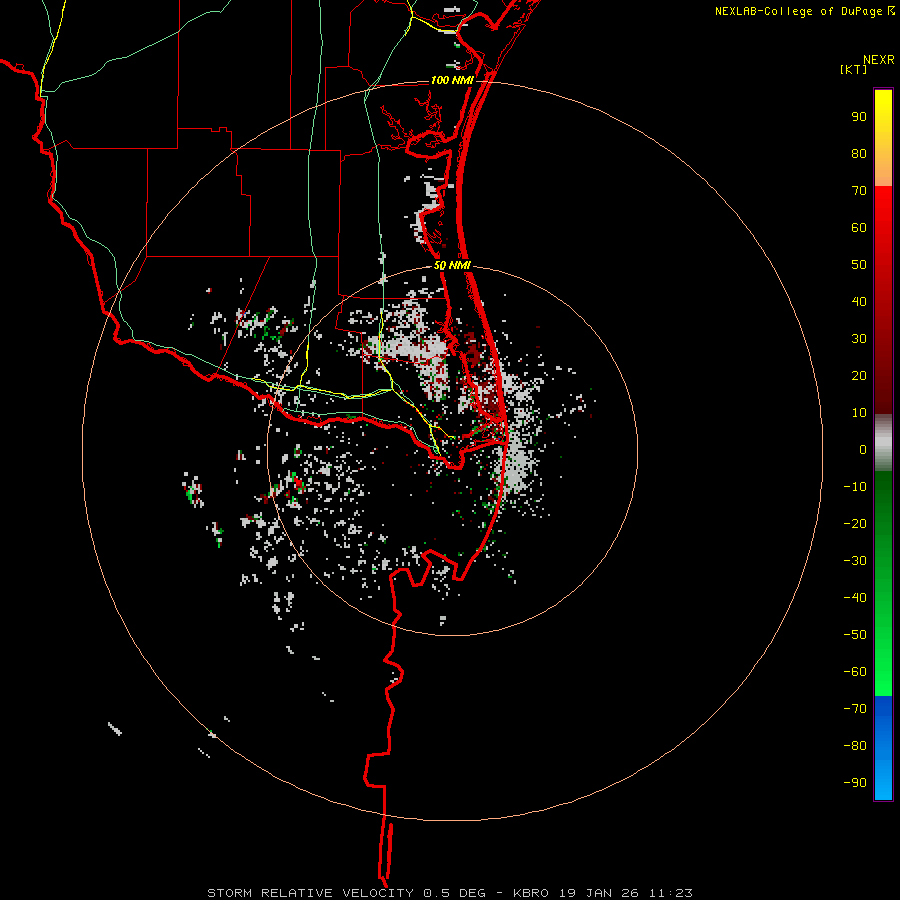The width and height of the screenshot is (900, 900).
Task: Click the [KT] units label
Action: coord(853,69)
